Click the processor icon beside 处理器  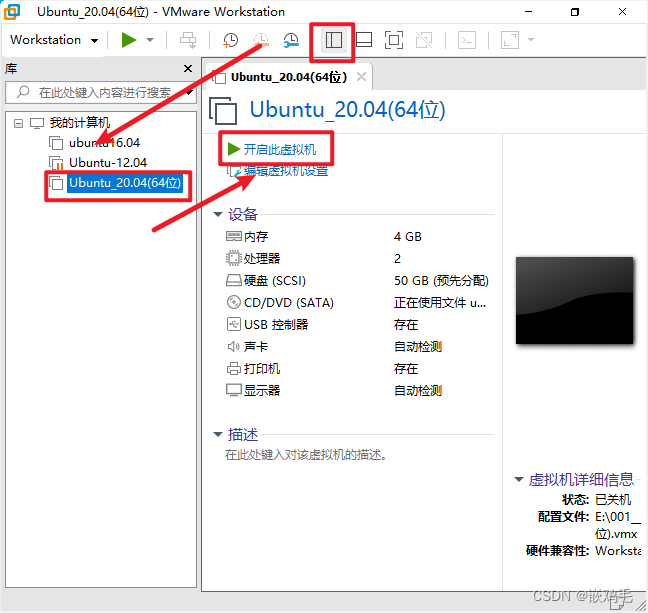(x=233, y=258)
